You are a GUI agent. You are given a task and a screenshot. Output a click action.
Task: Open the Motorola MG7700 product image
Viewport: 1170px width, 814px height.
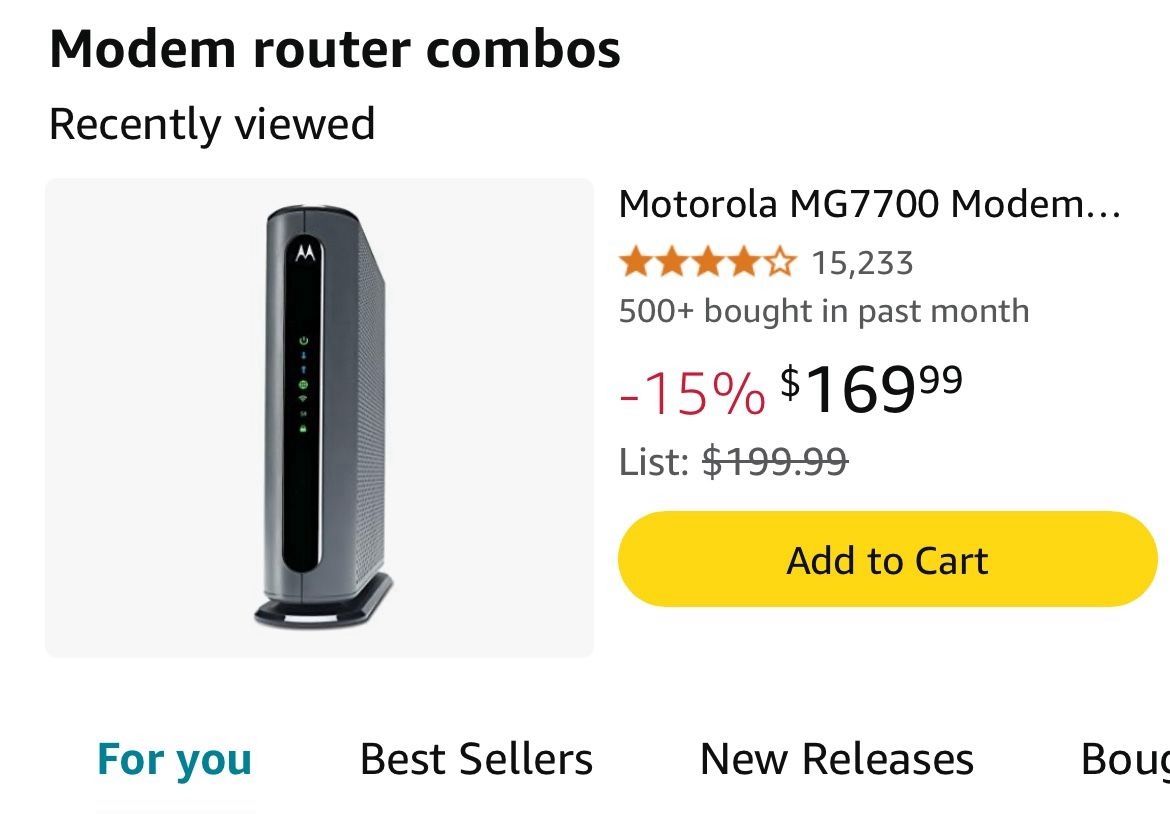click(x=319, y=417)
